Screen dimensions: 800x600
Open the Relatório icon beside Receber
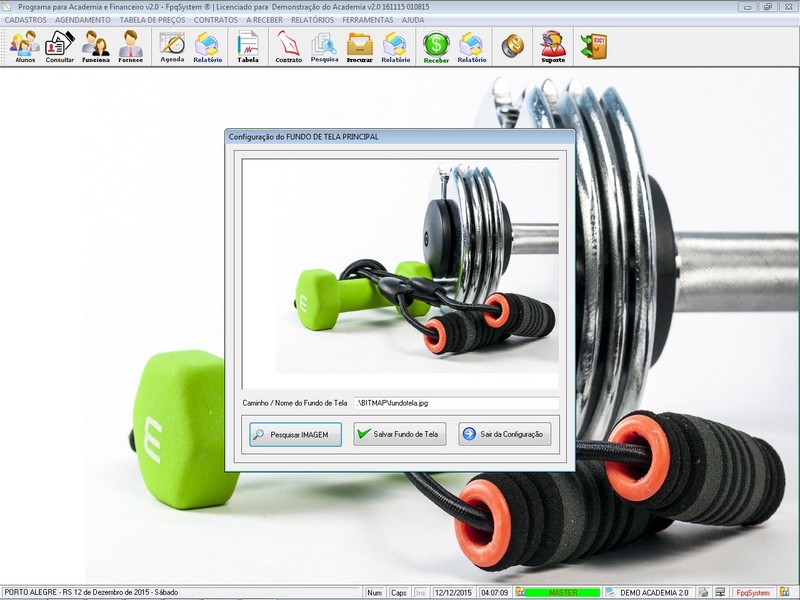472,47
